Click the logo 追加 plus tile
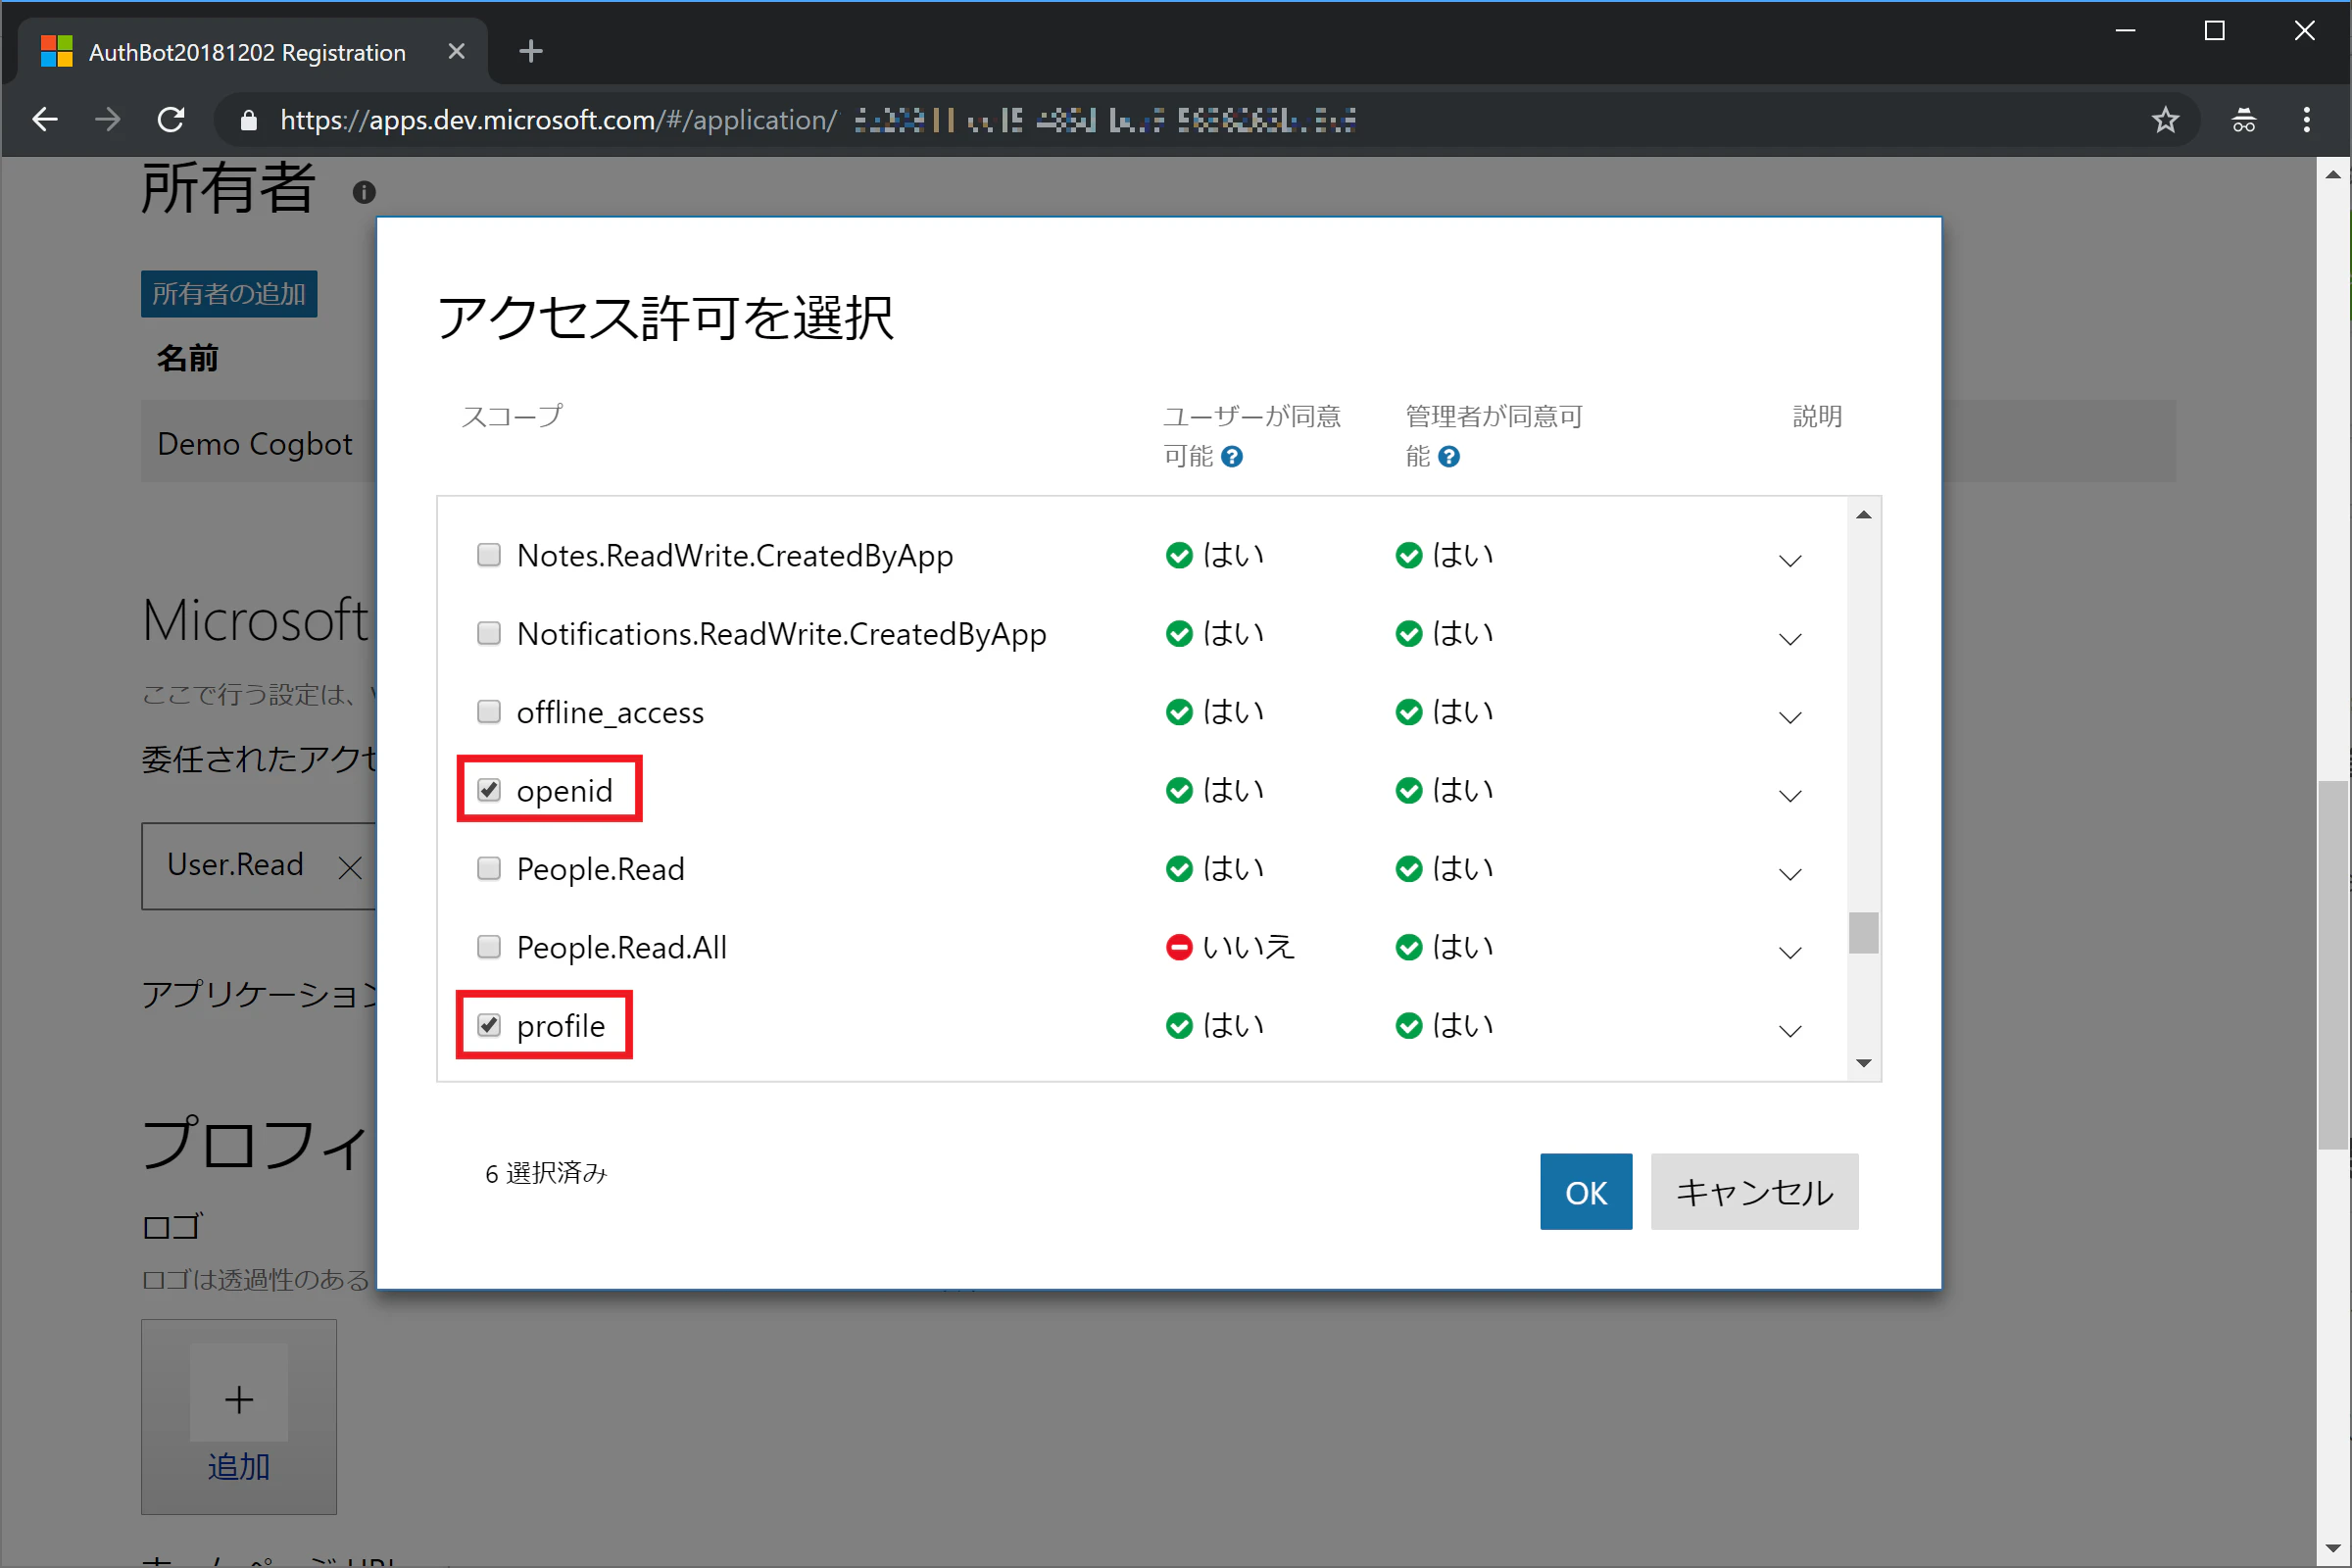 point(239,1416)
